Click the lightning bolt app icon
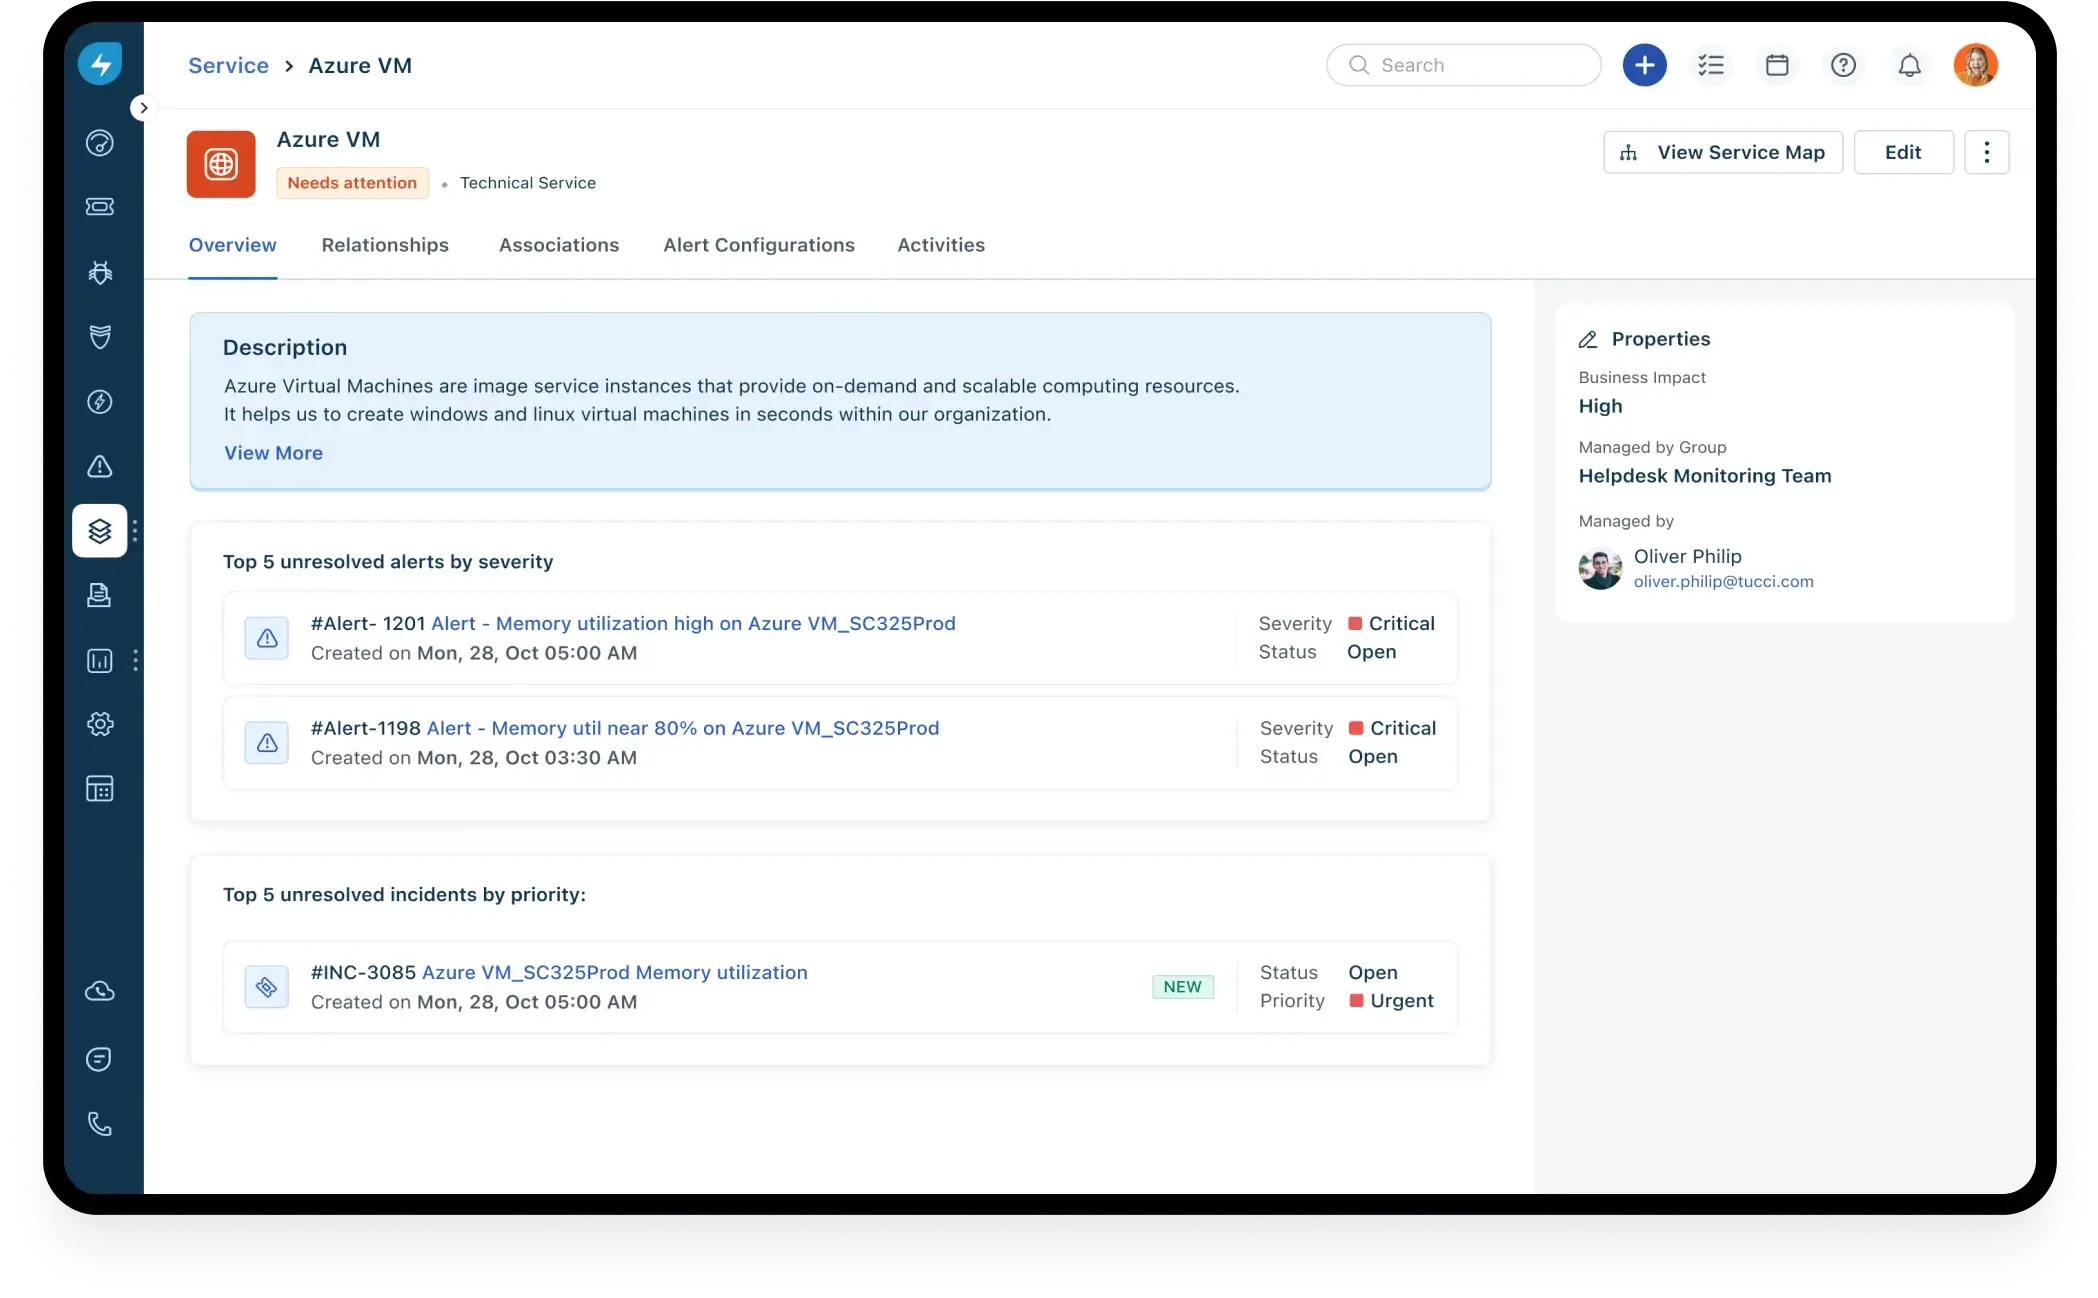The width and height of the screenshot is (2098, 1298). pos(100,63)
